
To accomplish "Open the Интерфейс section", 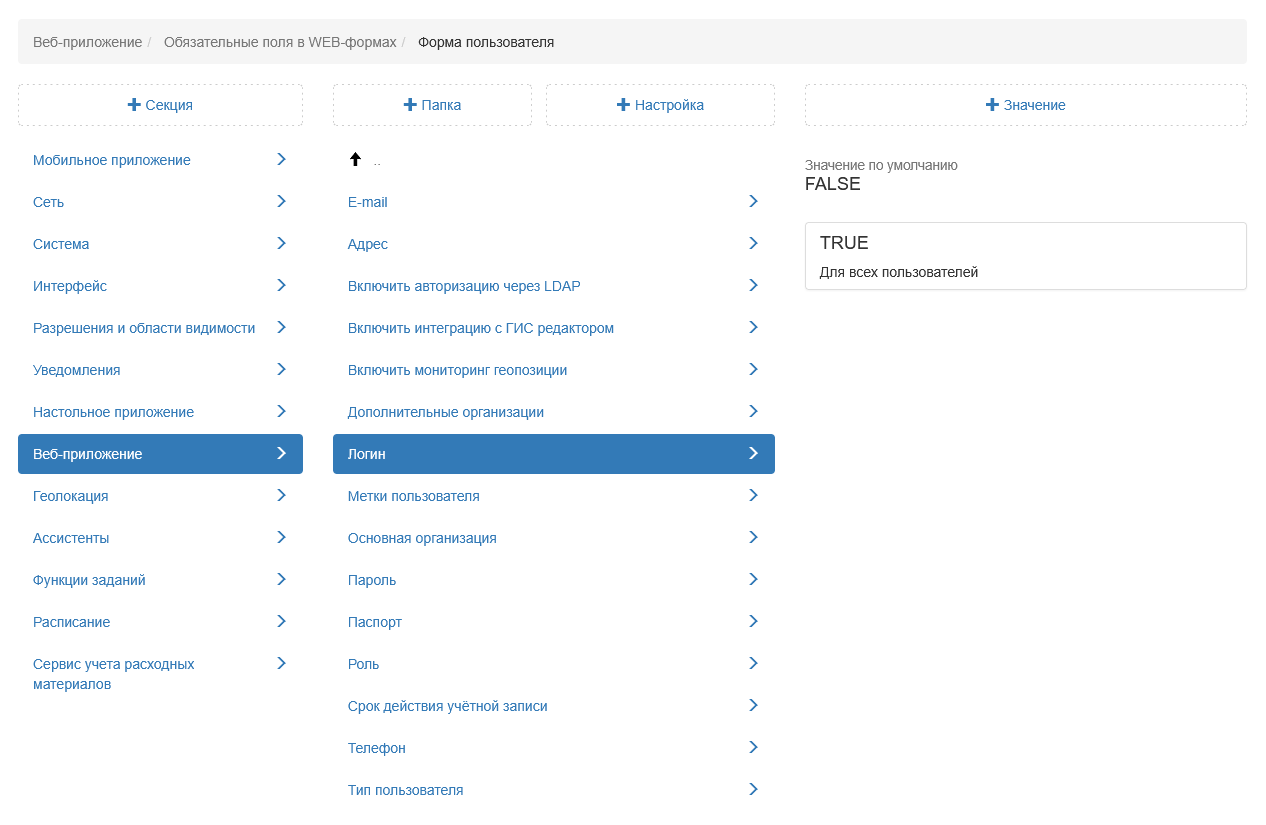I will click(x=70, y=286).
